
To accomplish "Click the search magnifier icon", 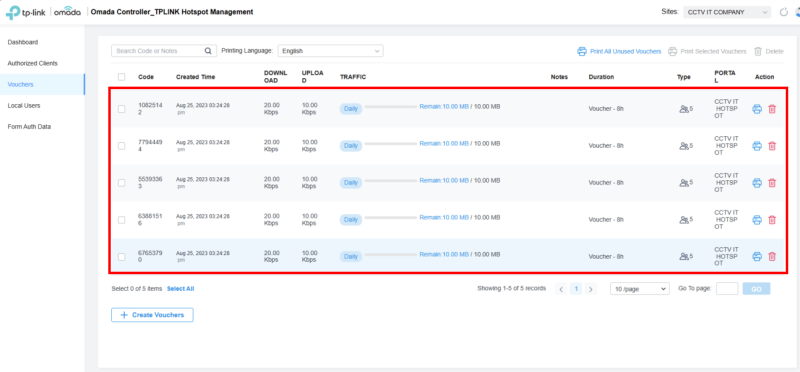I will pos(208,51).
